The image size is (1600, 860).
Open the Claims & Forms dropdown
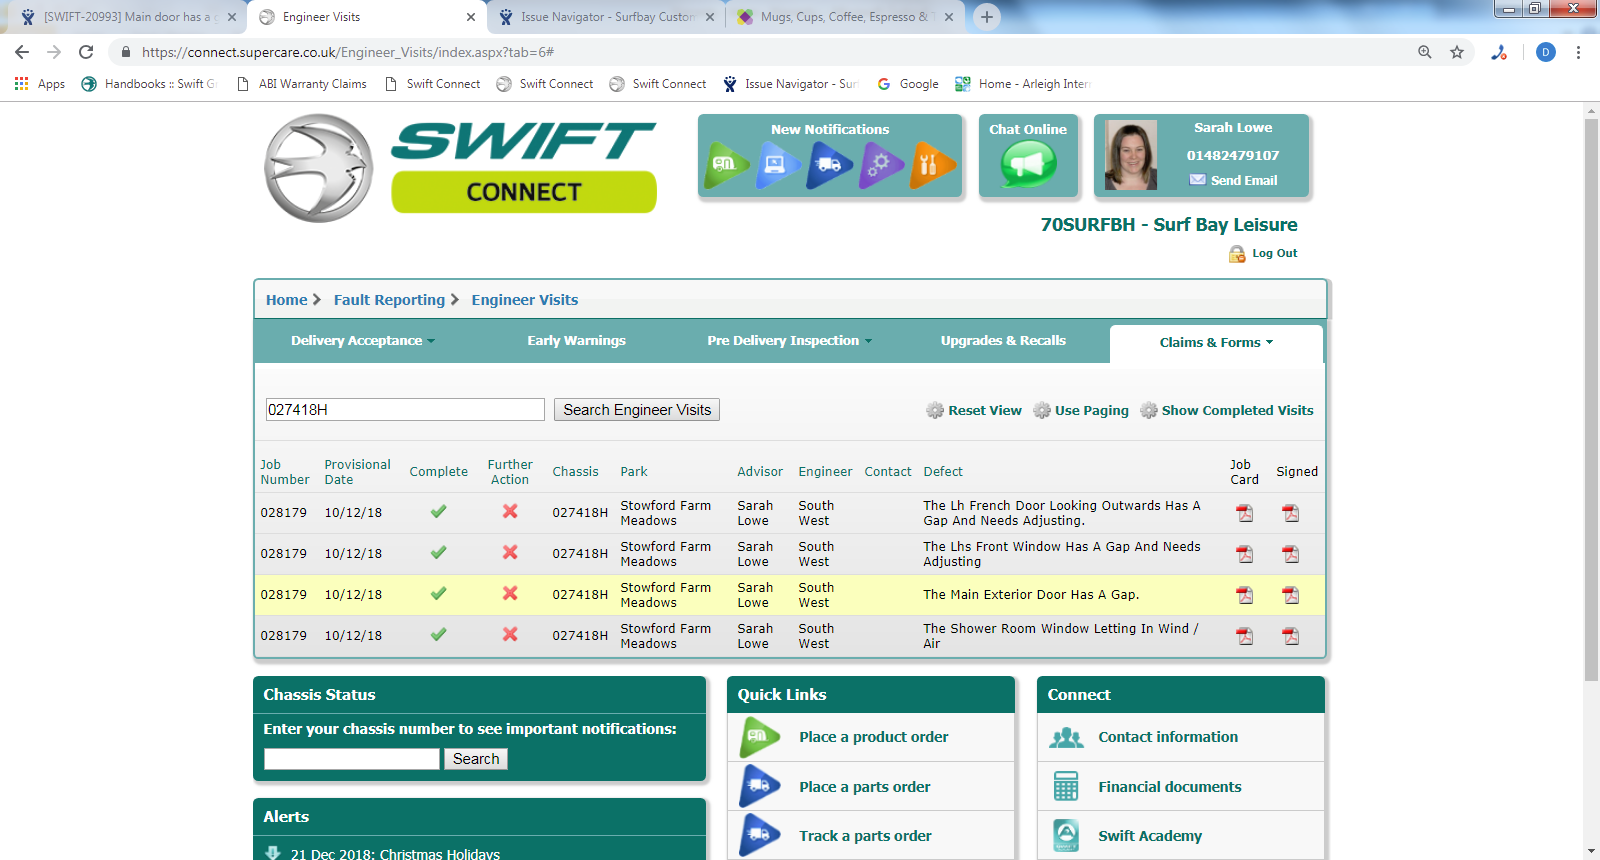(x=1216, y=343)
